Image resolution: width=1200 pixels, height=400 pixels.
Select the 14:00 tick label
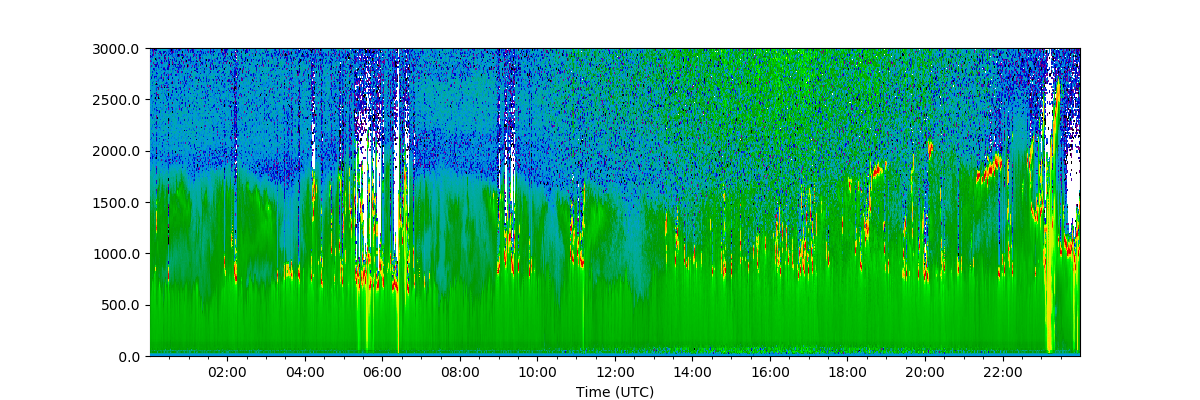click(x=692, y=372)
